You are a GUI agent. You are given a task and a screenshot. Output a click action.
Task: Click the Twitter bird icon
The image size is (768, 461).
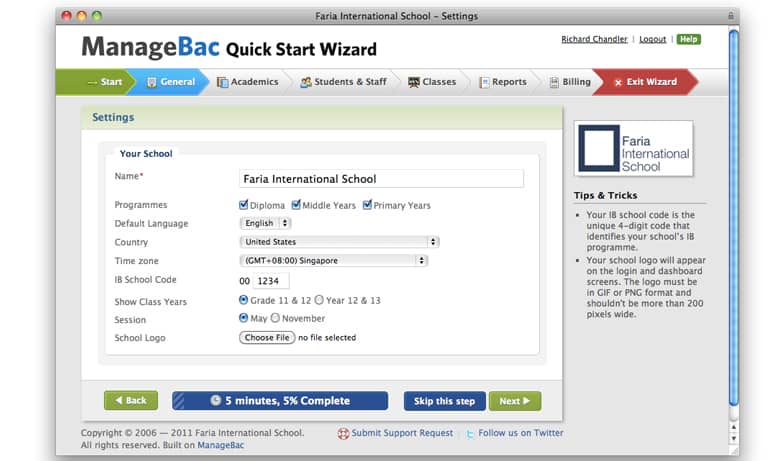tap(470, 434)
